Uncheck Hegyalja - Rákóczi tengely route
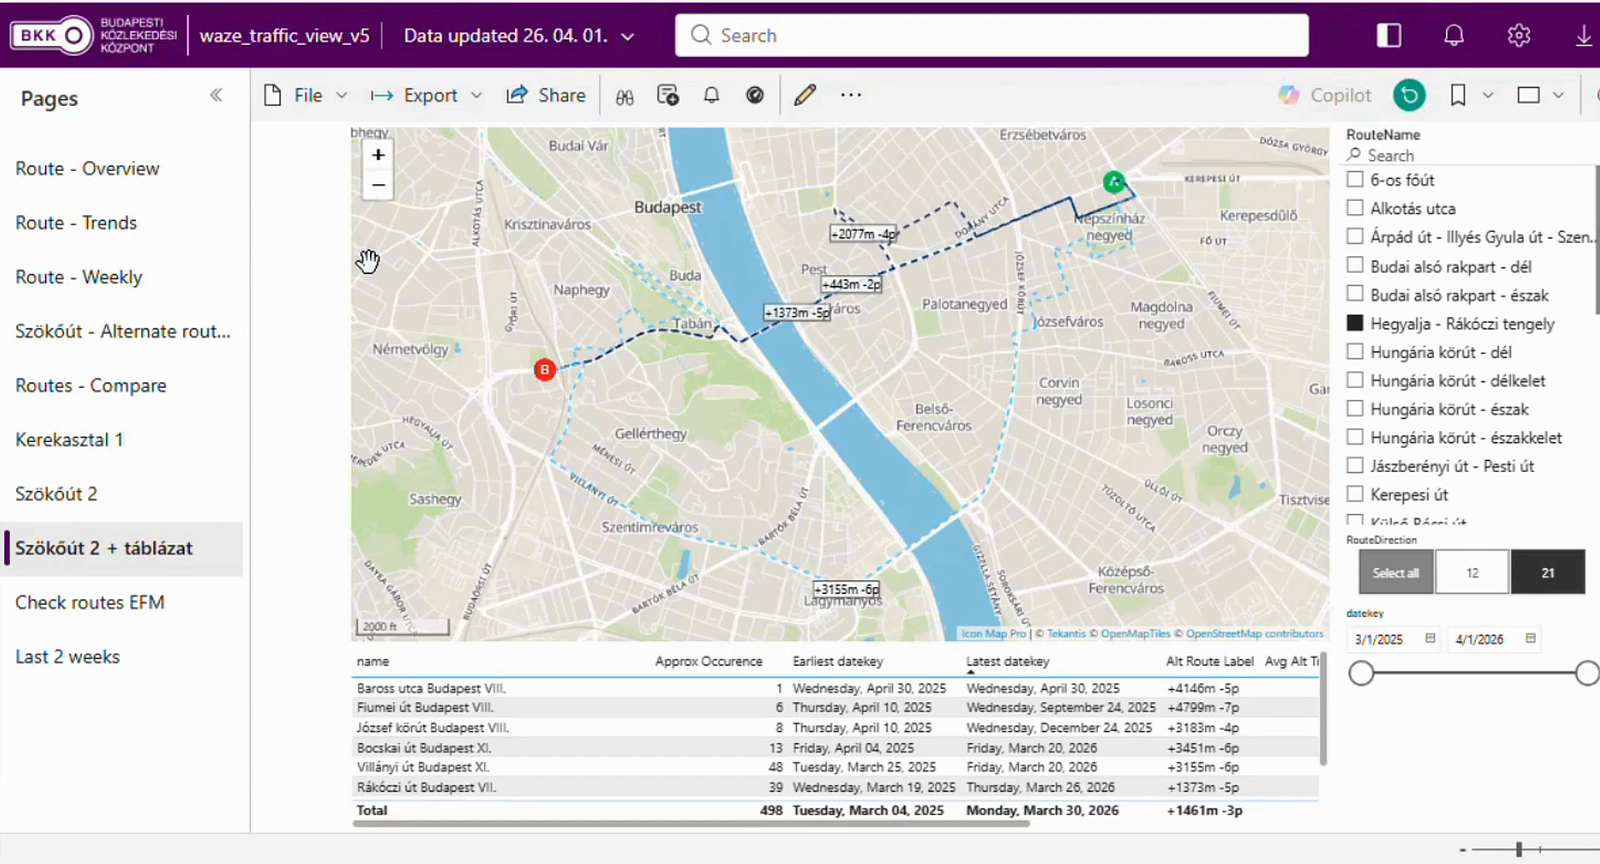This screenshot has height=864, width=1600. click(1355, 323)
